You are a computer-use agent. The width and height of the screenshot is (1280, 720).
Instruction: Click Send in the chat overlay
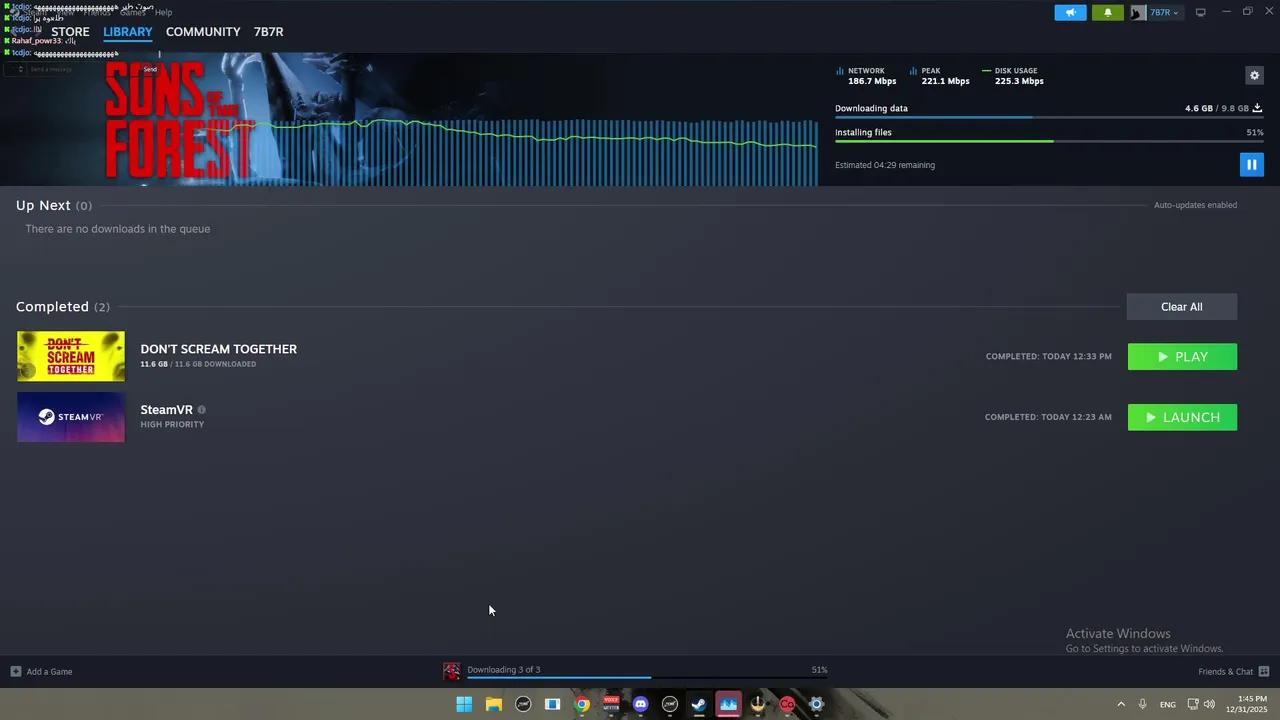[x=150, y=69]
